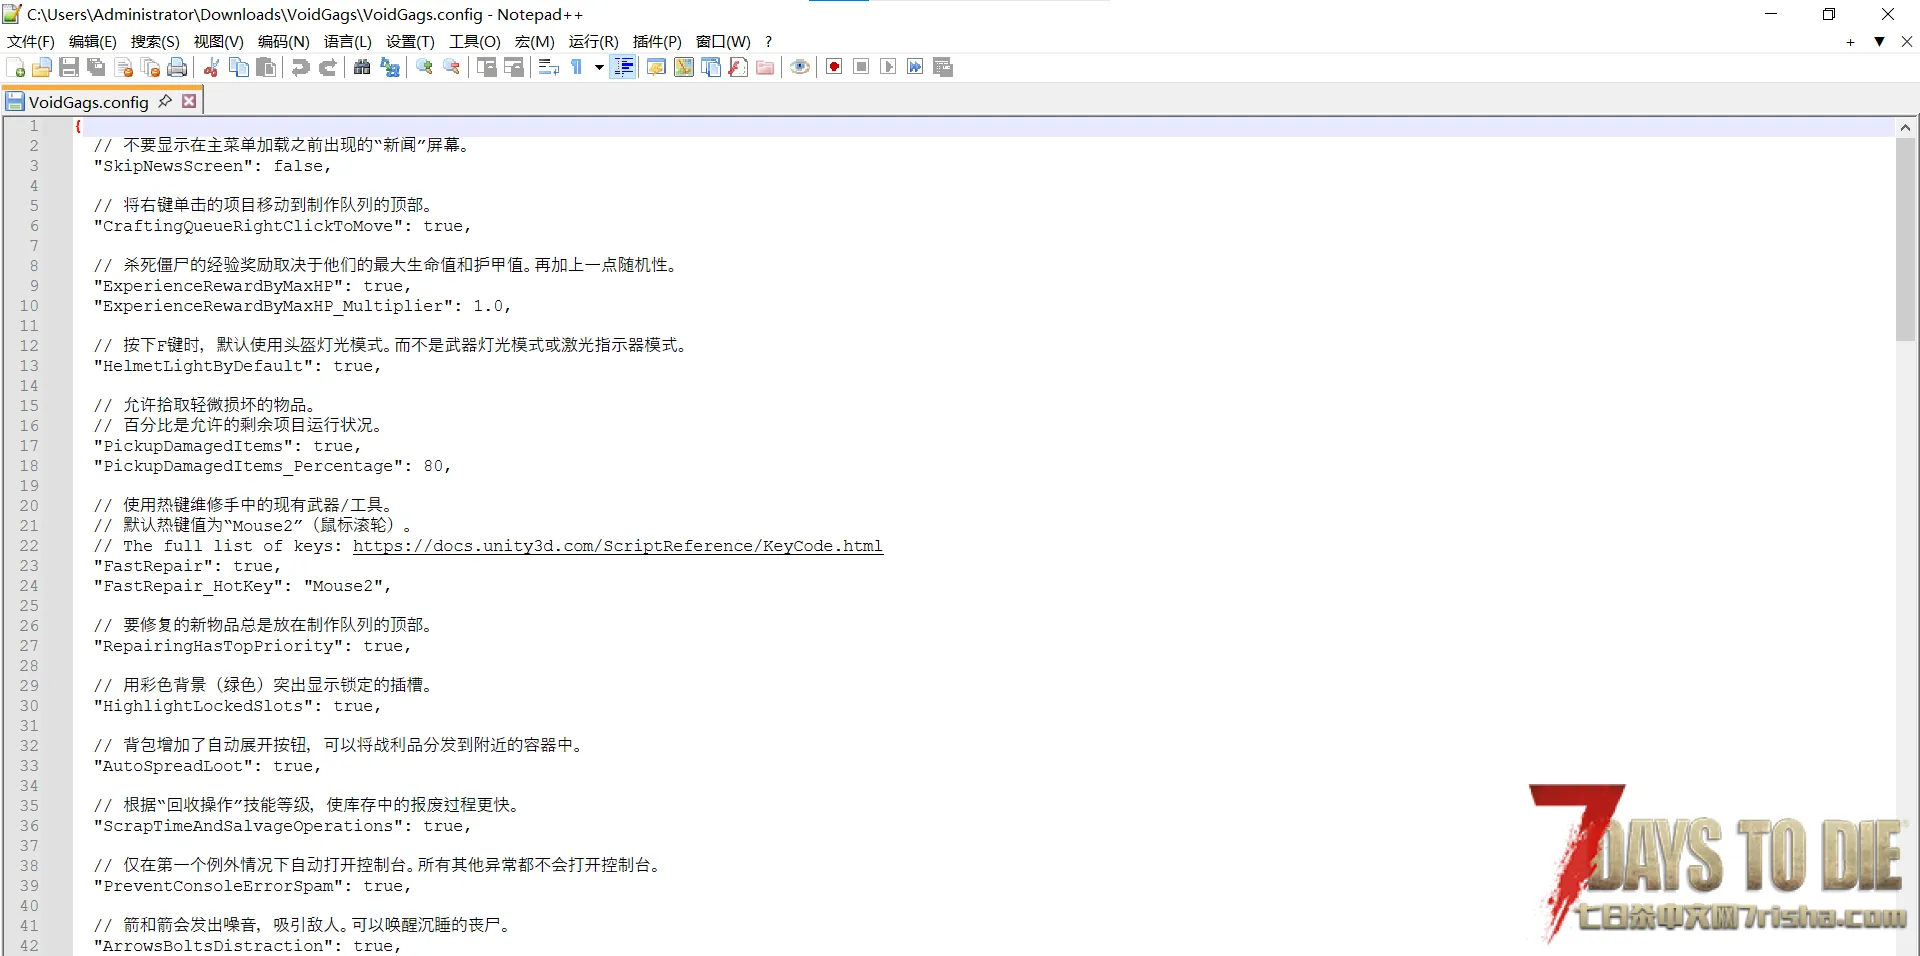Image resolution: width=1920 pixels, height=956 pixels.
Task: Toggle the indent guide toolbar button
Action: 623,67
